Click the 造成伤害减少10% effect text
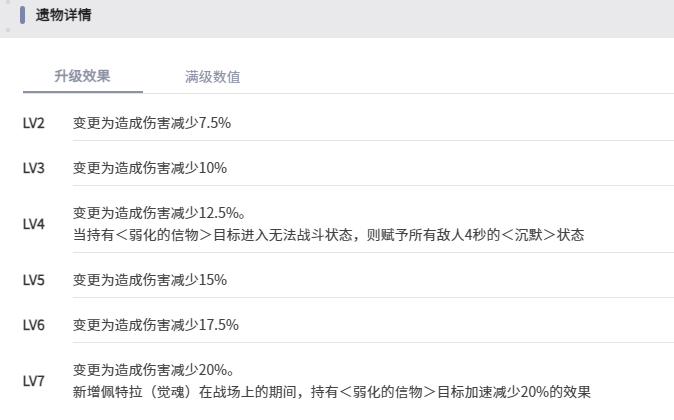Screen dimensions: 674x420 pyautogui.click(x=150, y=168)
